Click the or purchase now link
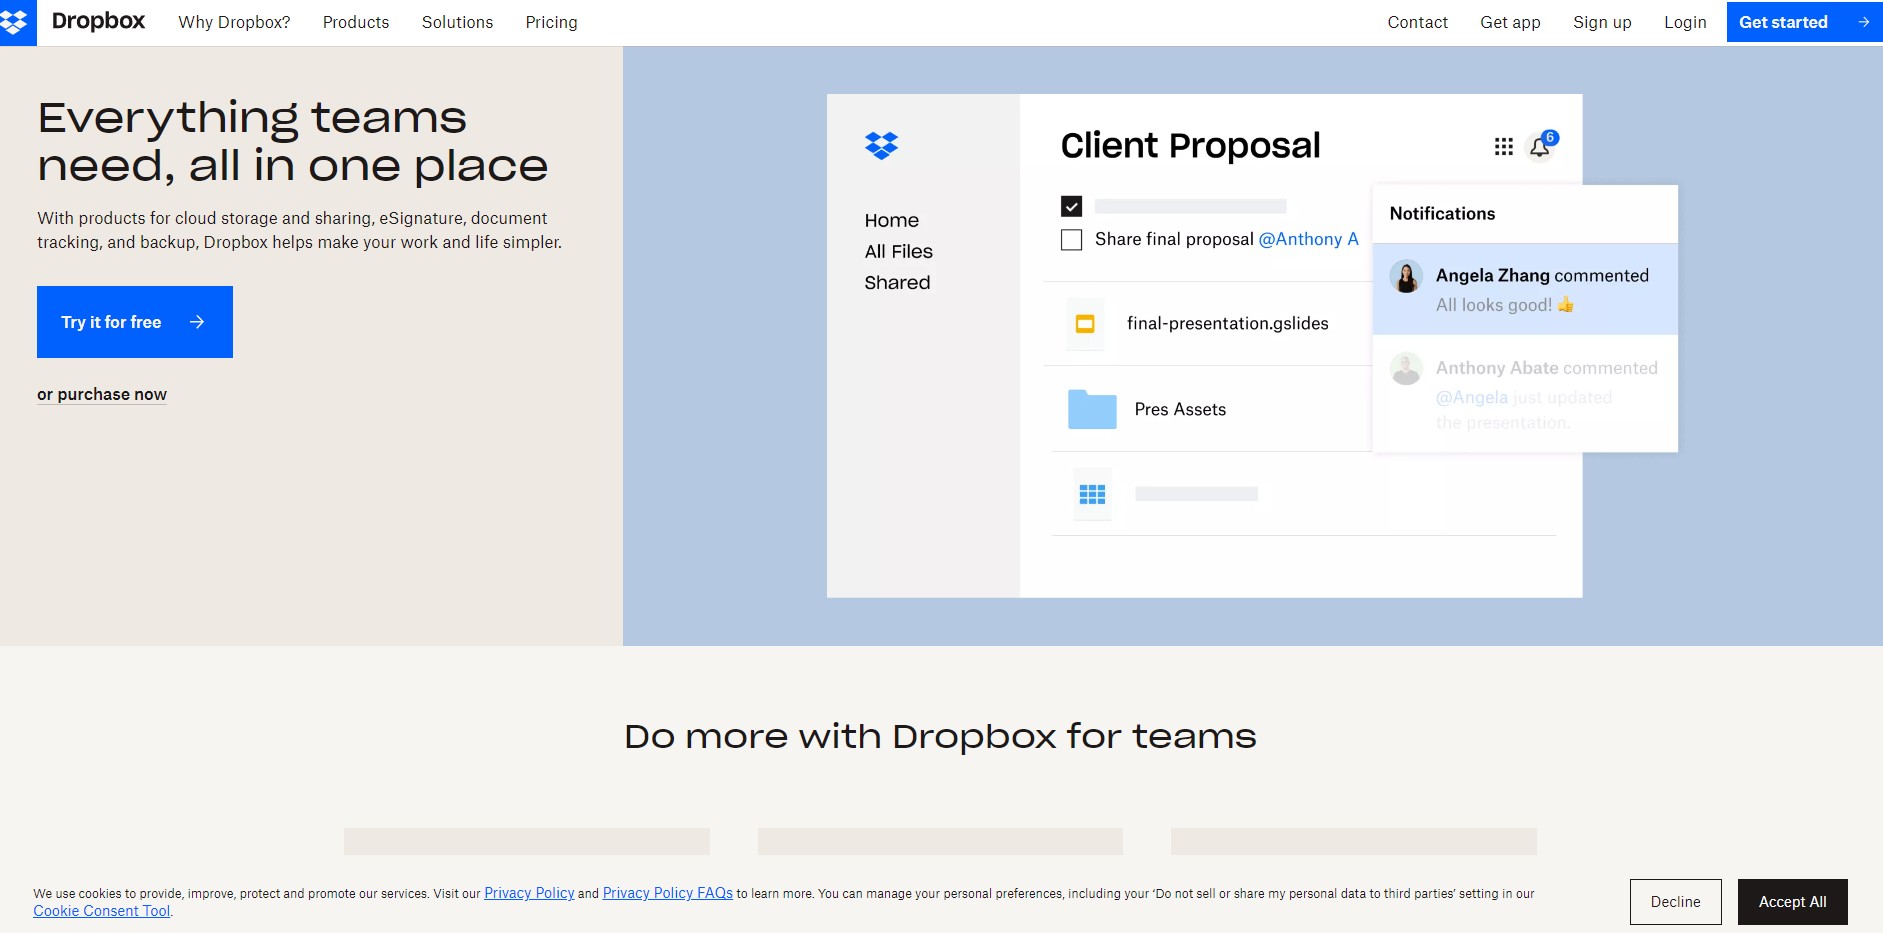The height and width of the screenshot is (933, 1883). (102, 394)
